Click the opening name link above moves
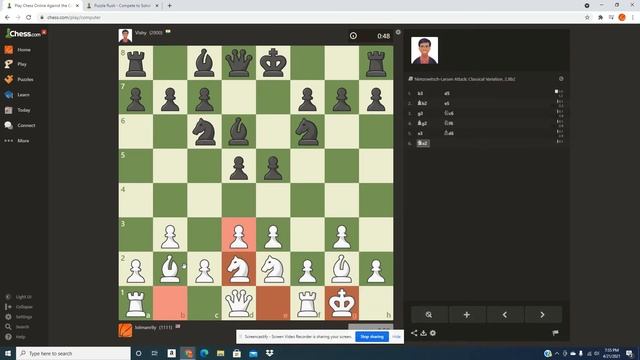This screenshot has width=640, height=360. click(x=464, y=79)
